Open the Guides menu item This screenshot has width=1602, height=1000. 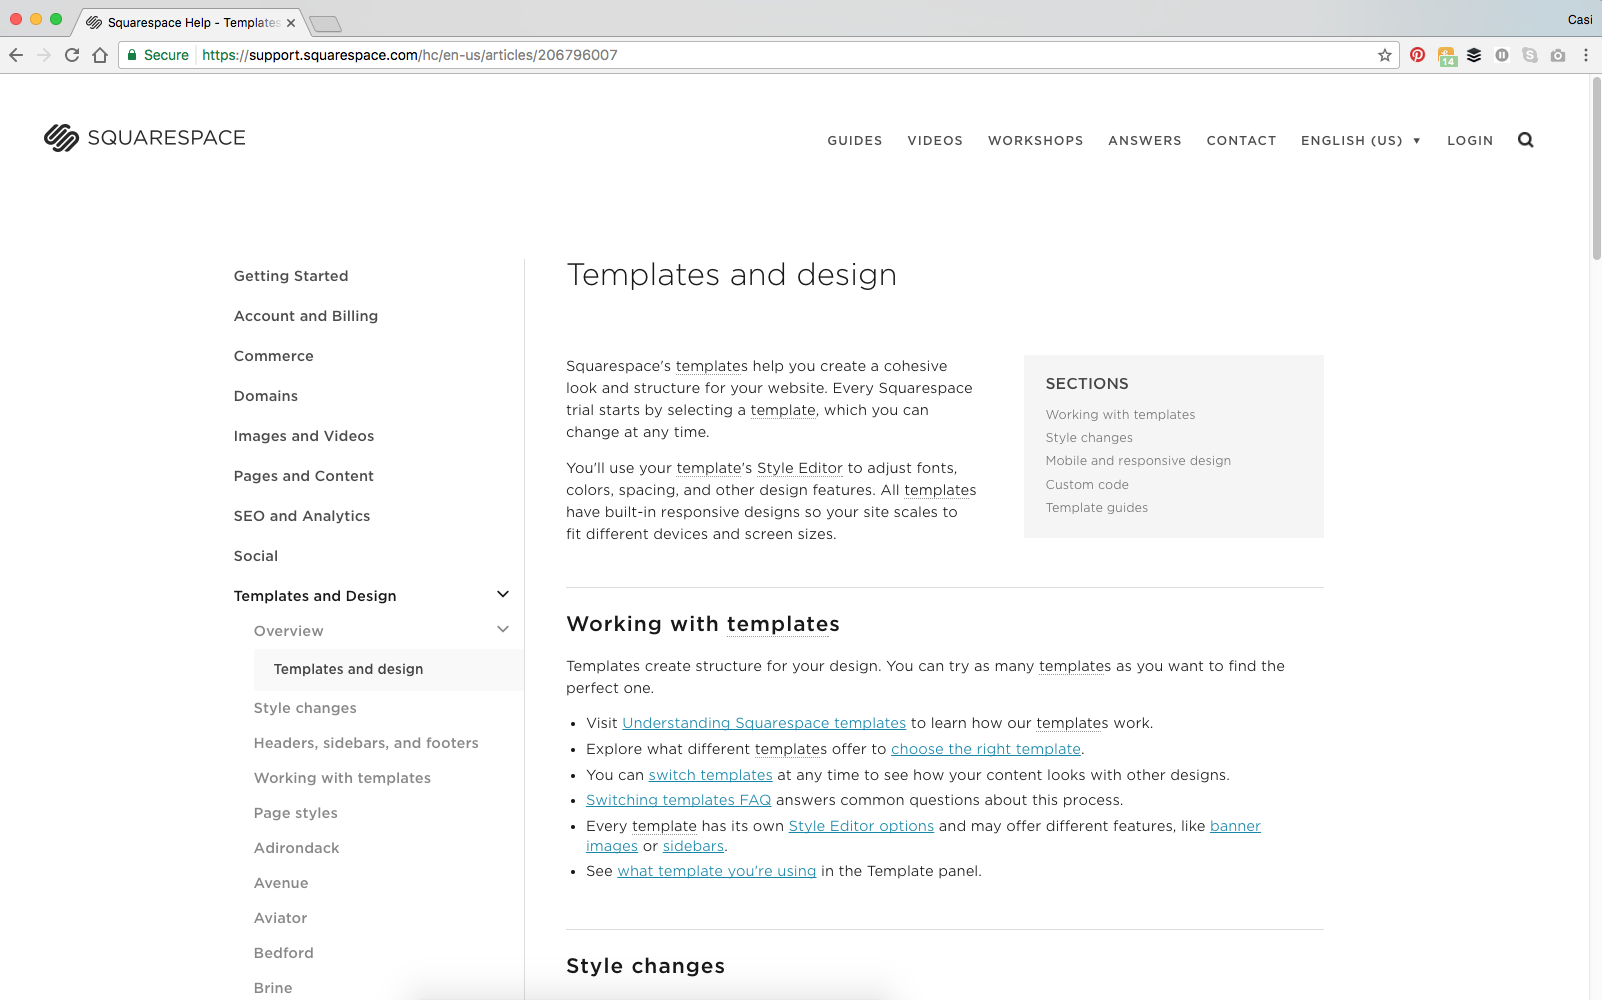[x=855, y=141]
